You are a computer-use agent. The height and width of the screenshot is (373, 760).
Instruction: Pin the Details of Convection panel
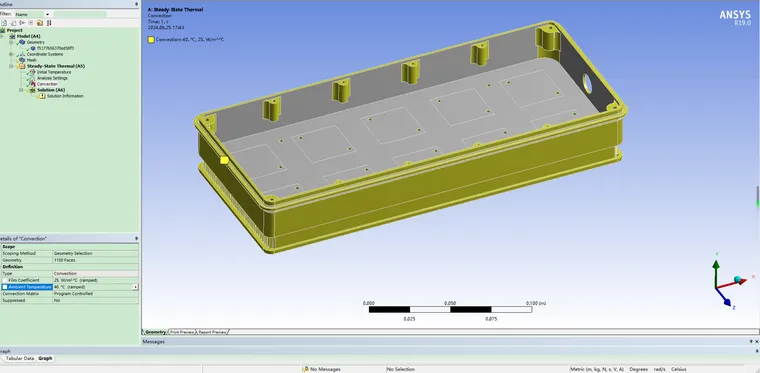coord(136,238)
